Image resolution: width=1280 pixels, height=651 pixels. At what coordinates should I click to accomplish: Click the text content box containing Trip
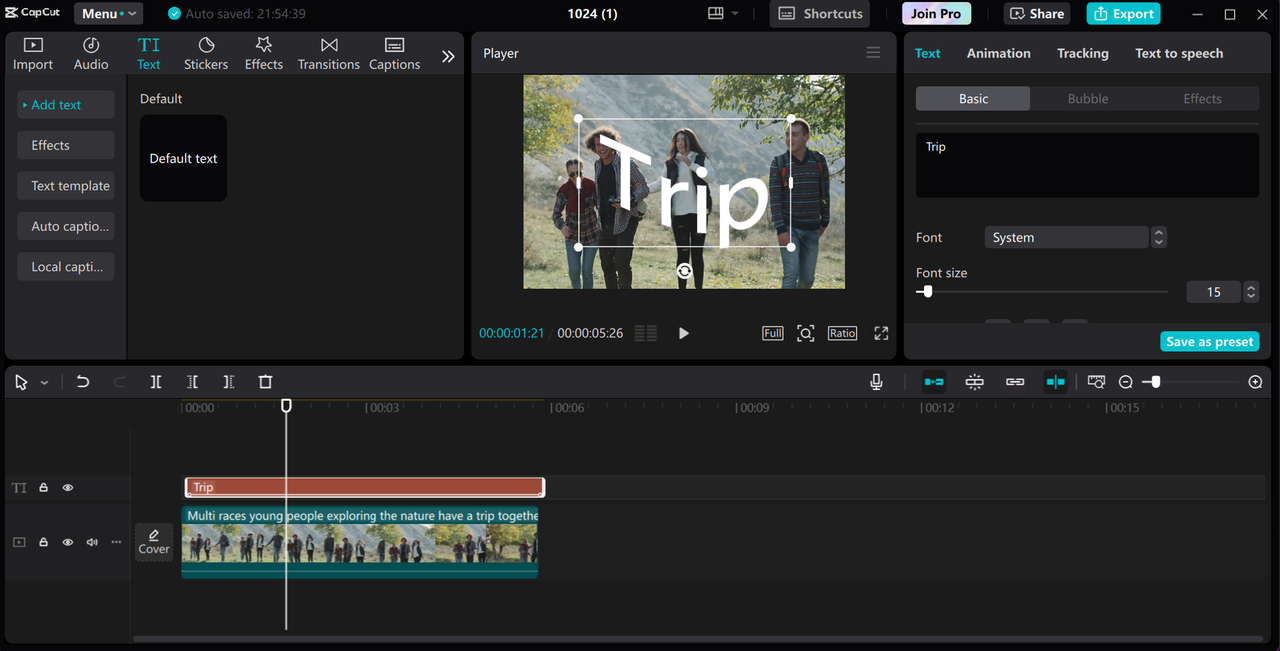point(1087,165)
